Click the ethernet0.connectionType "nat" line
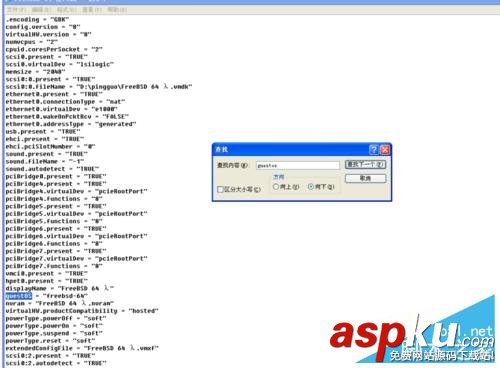Screen dimensions: 500x368 point(65,102)
